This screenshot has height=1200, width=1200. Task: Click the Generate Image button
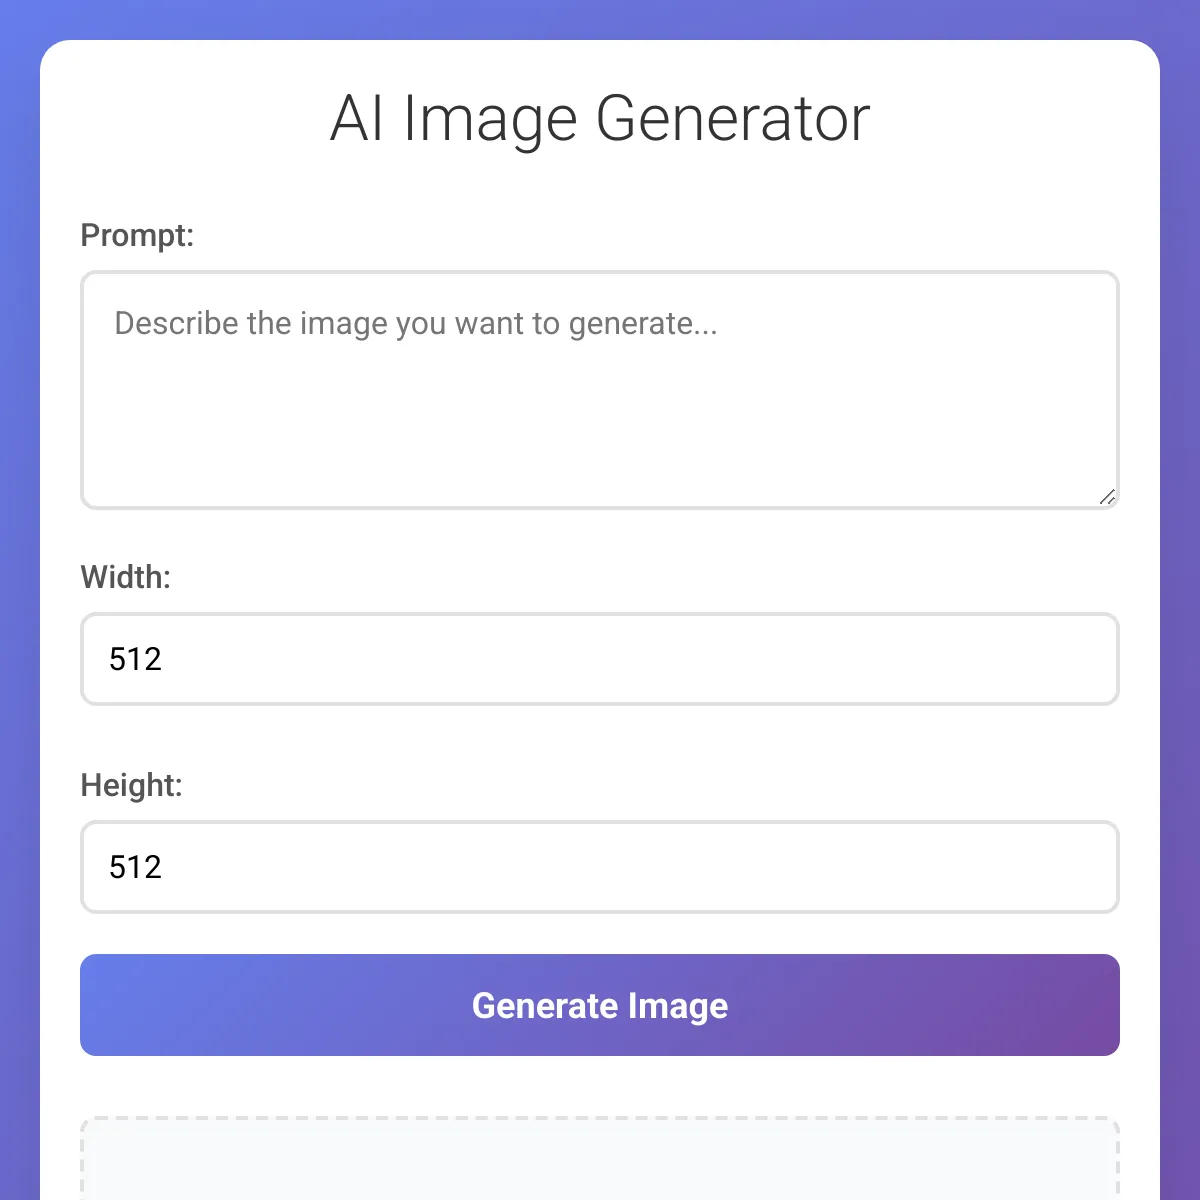tap(600, 1005)
